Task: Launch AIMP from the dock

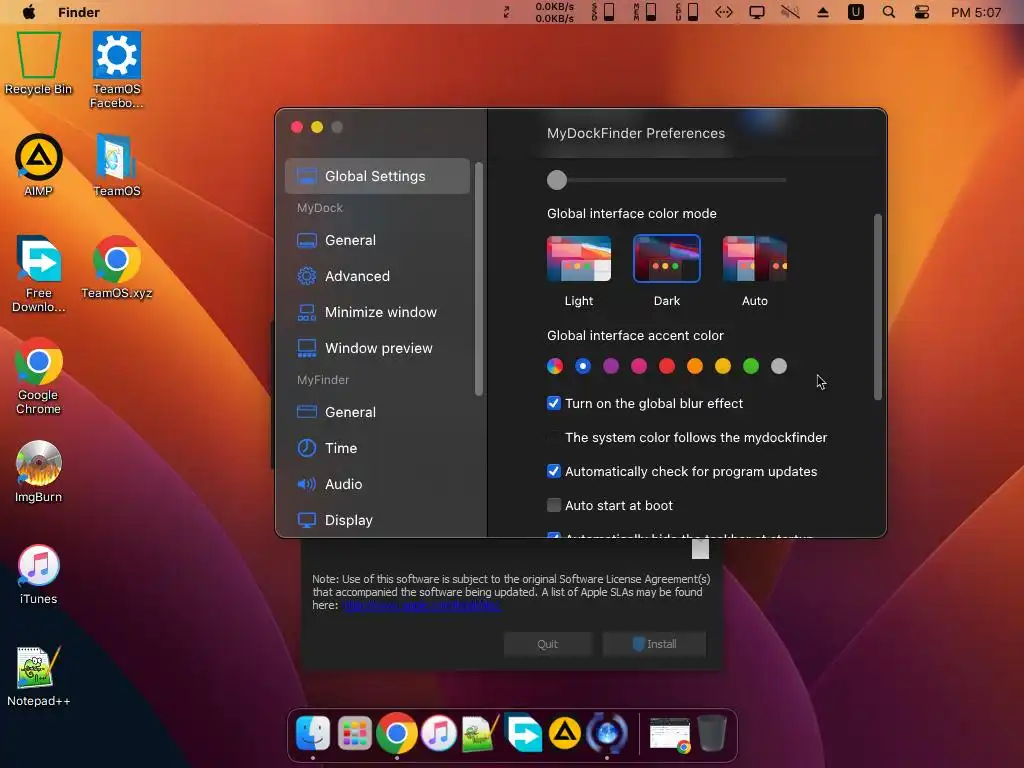Action: point(565,733)
